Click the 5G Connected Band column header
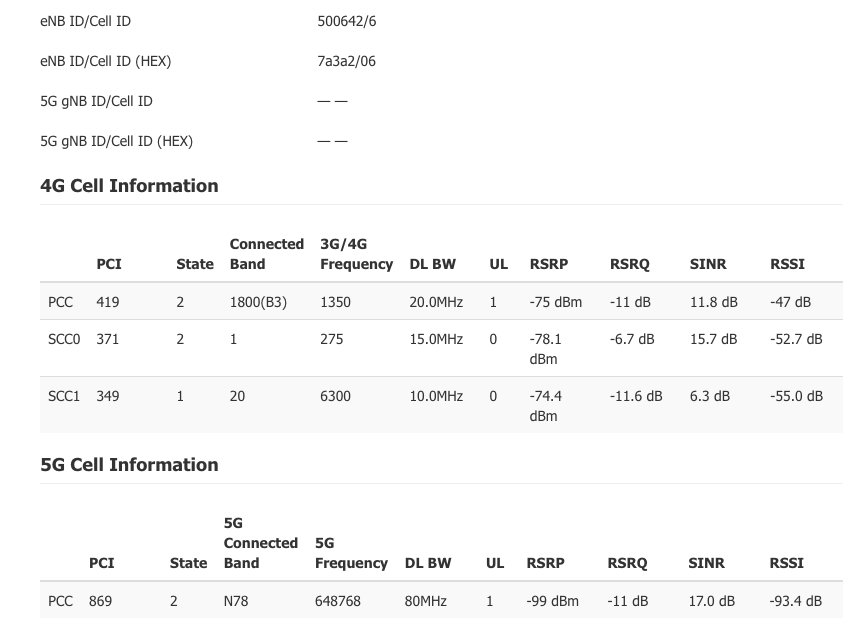The image size is (849, 644). (260, 543)
